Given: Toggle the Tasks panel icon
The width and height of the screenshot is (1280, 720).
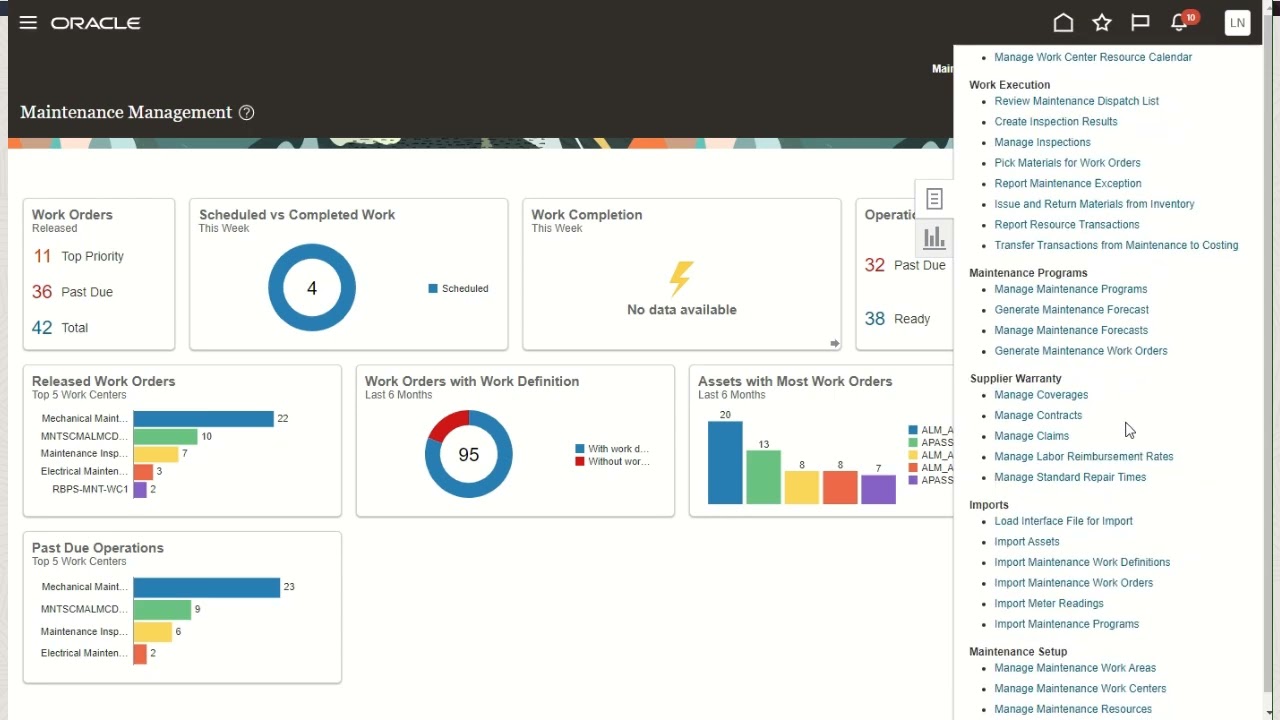Looking at the screenshot, I should point(934,199).
